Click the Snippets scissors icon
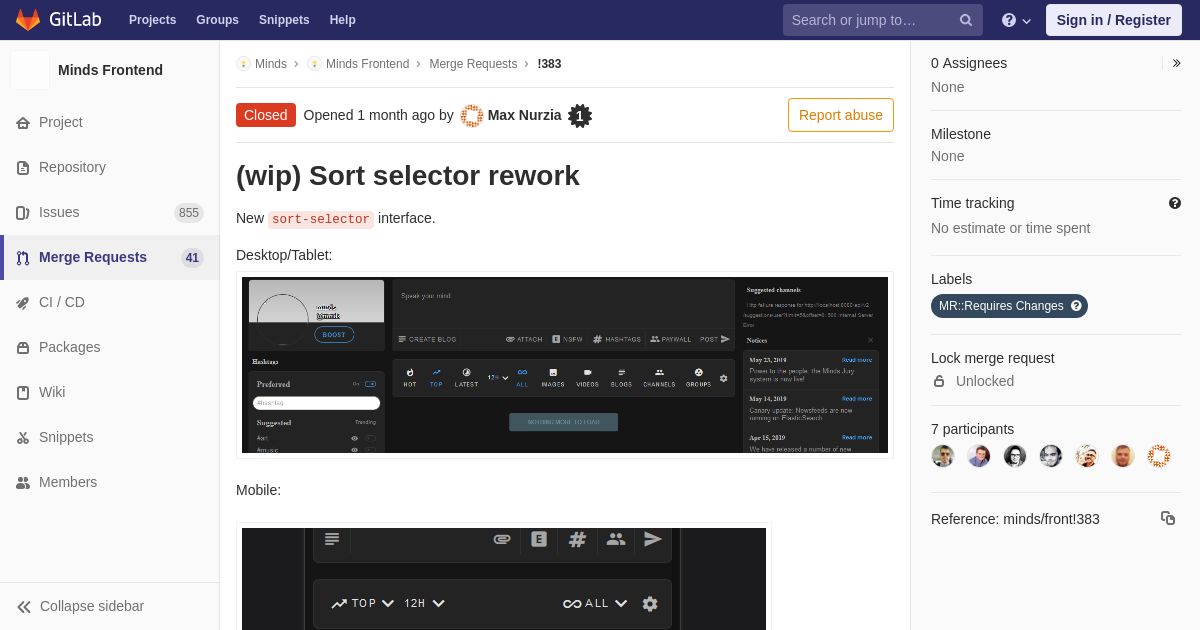 pos(23,437)
